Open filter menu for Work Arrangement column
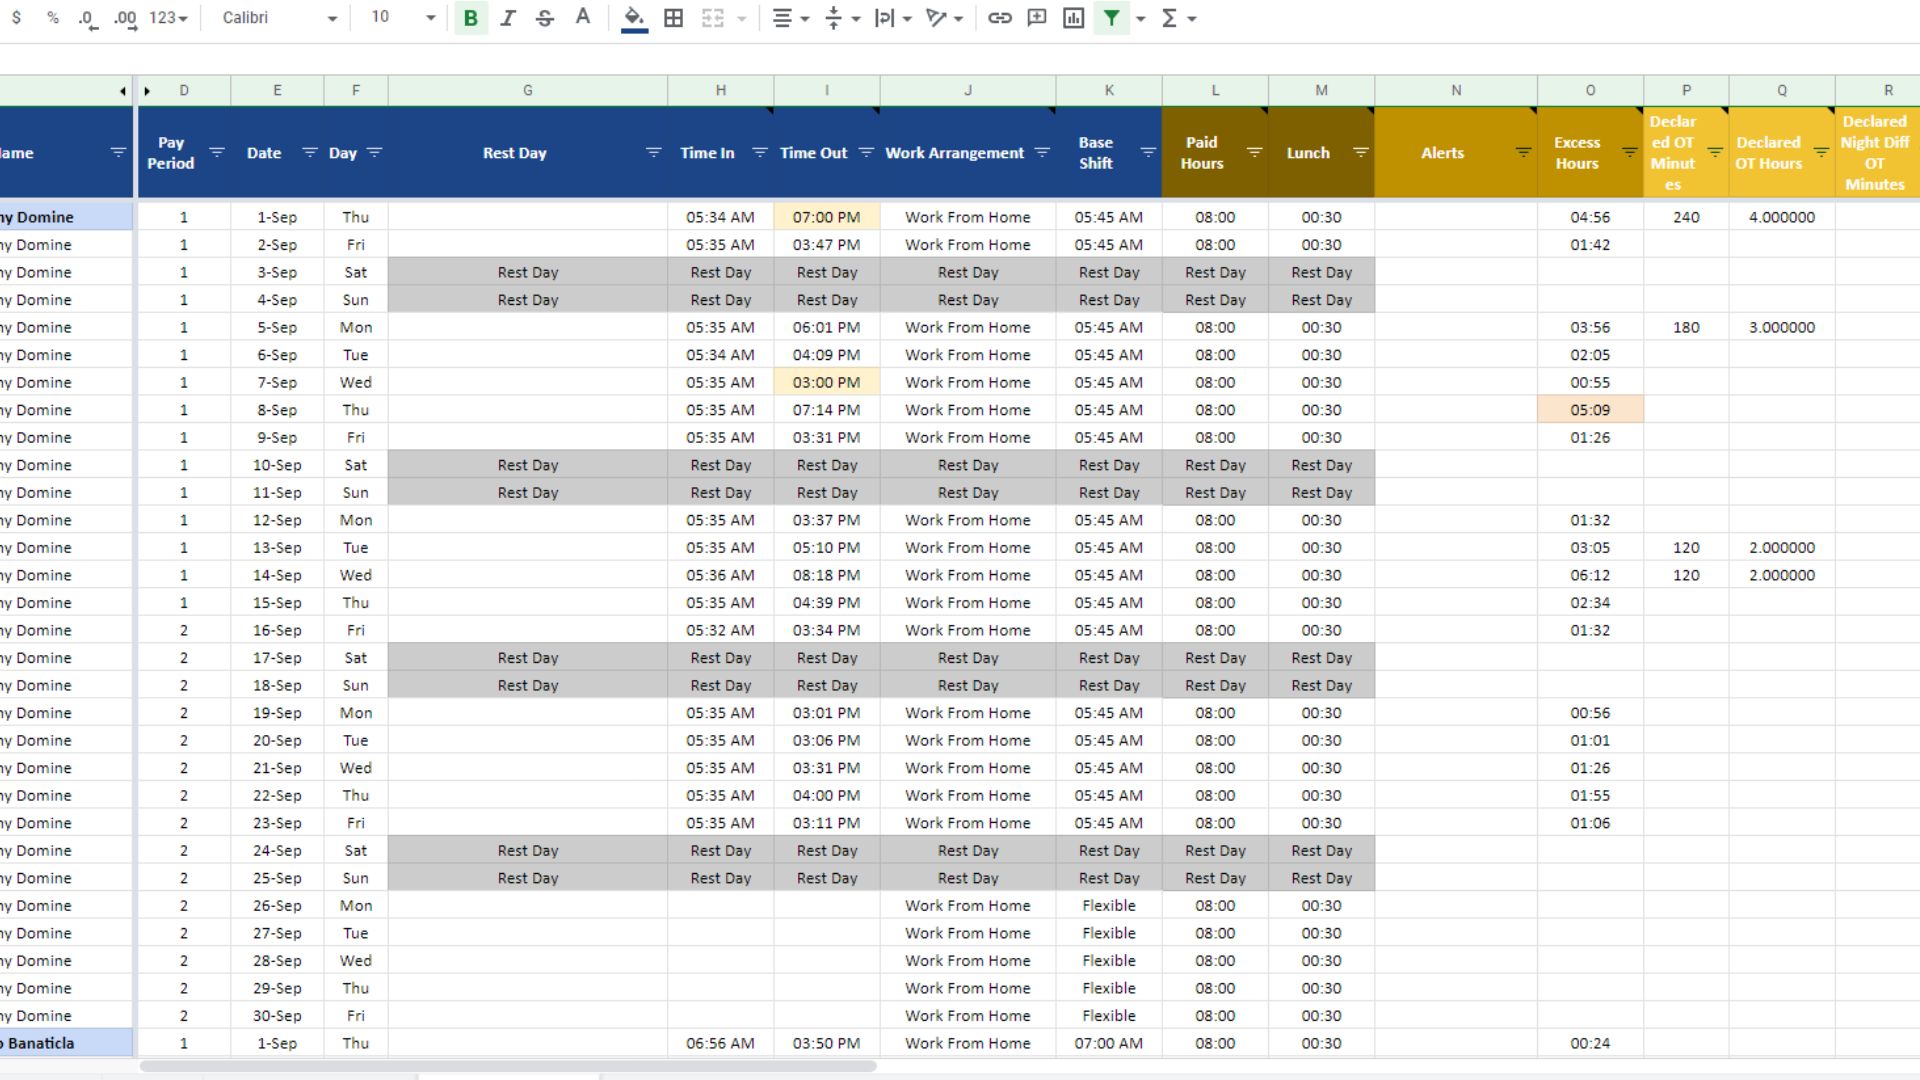 coord(1042,153)
